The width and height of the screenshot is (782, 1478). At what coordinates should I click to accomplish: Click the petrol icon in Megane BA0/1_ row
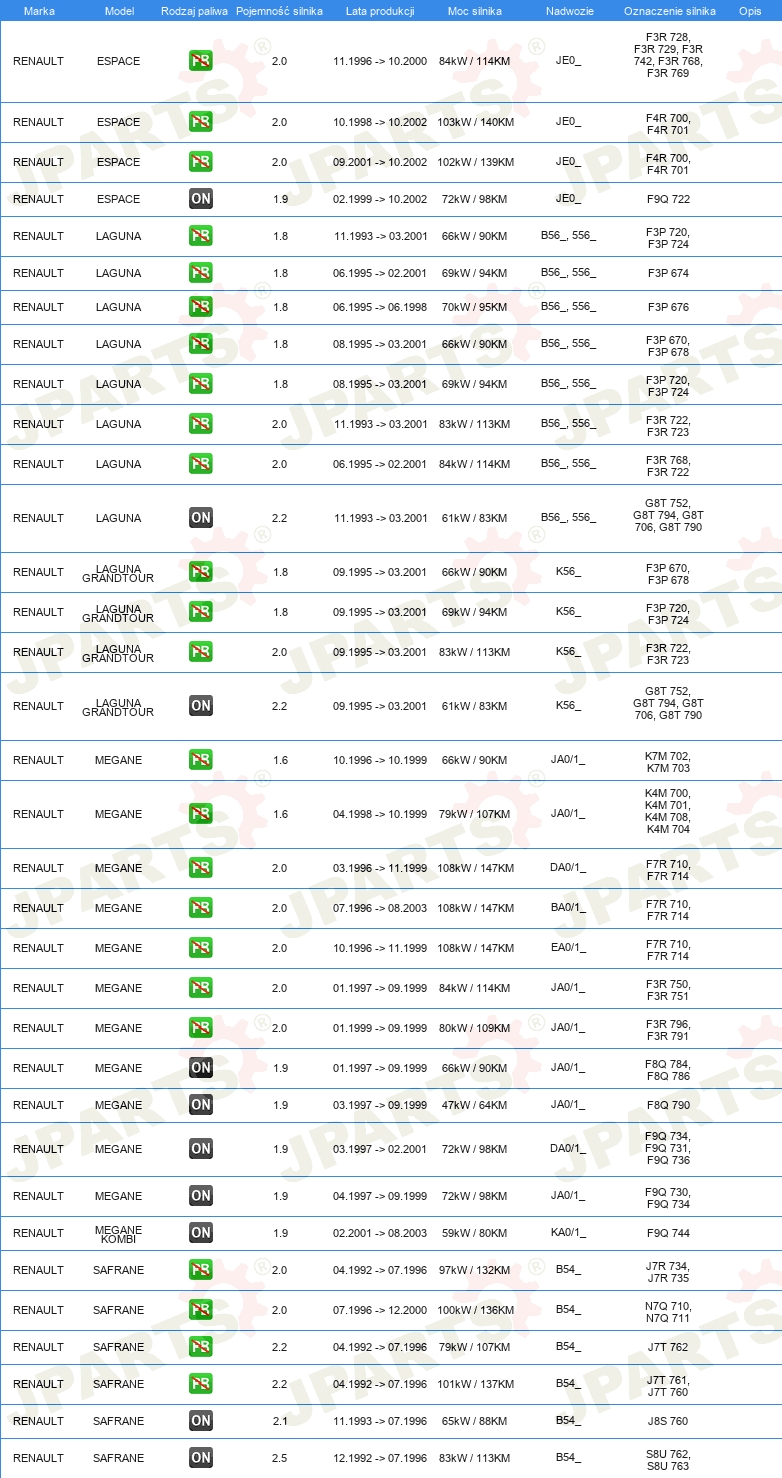(x=201, y=908)
